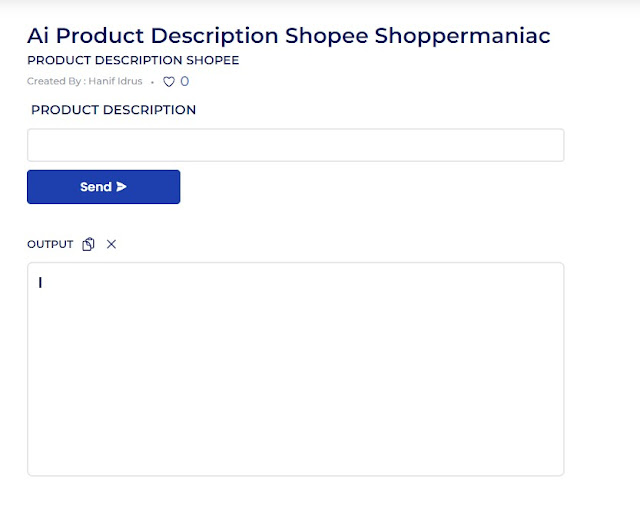Clear the output using the X icon

click(111, 244)
